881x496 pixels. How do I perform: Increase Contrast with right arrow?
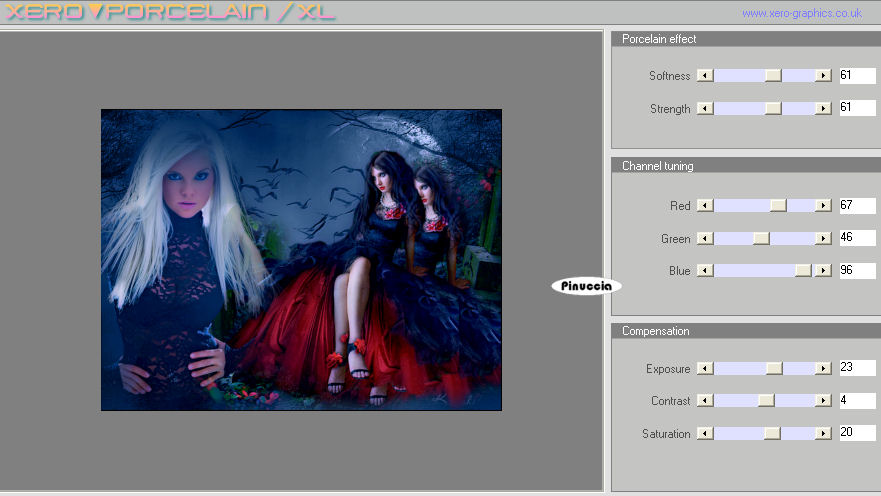point(823,401)
